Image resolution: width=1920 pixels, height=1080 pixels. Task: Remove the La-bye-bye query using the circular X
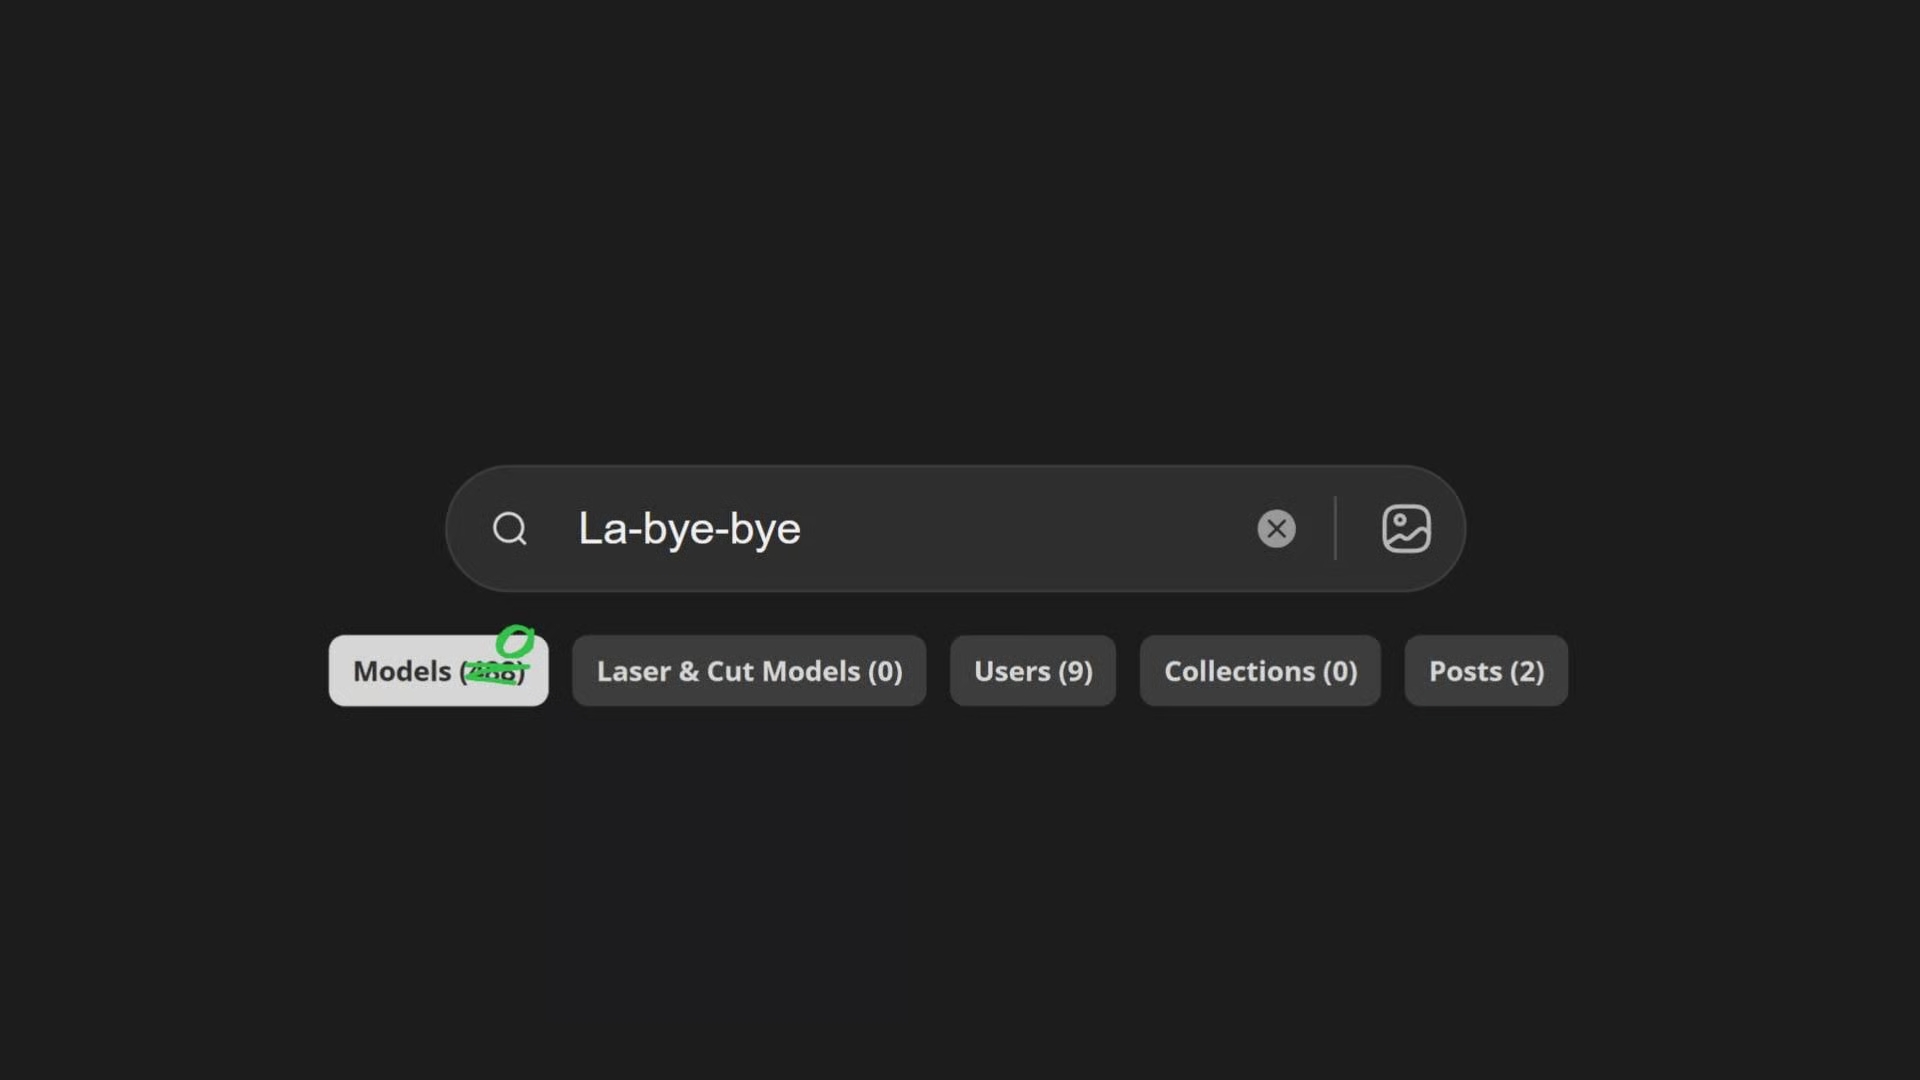point(1276,529)
